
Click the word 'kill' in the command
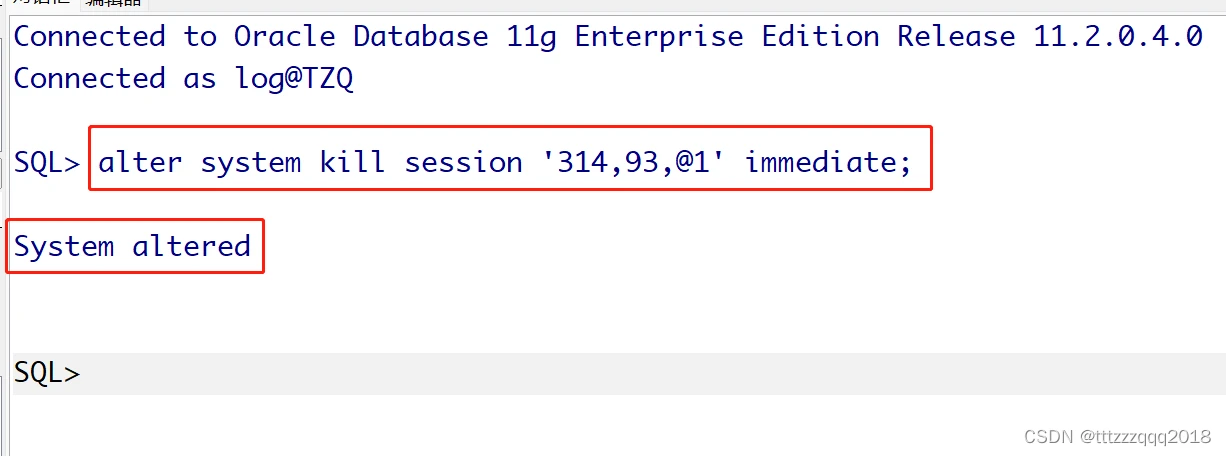(x=352, y=162)
